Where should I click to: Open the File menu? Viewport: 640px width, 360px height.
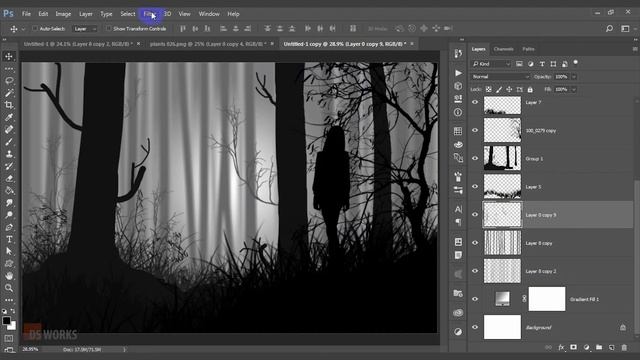26,14
